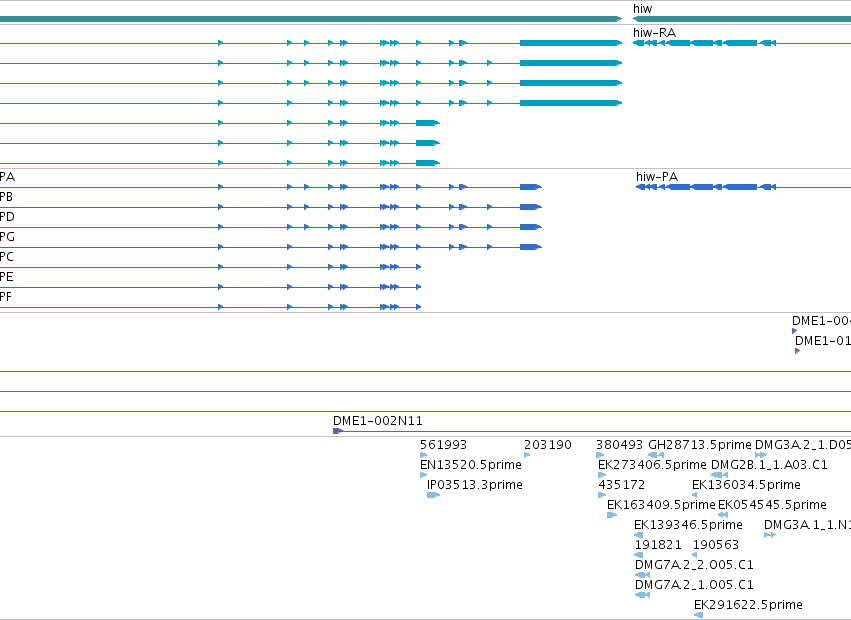
Task: Select the hiw-PA protein label
Action: click(x=657, y=176)
